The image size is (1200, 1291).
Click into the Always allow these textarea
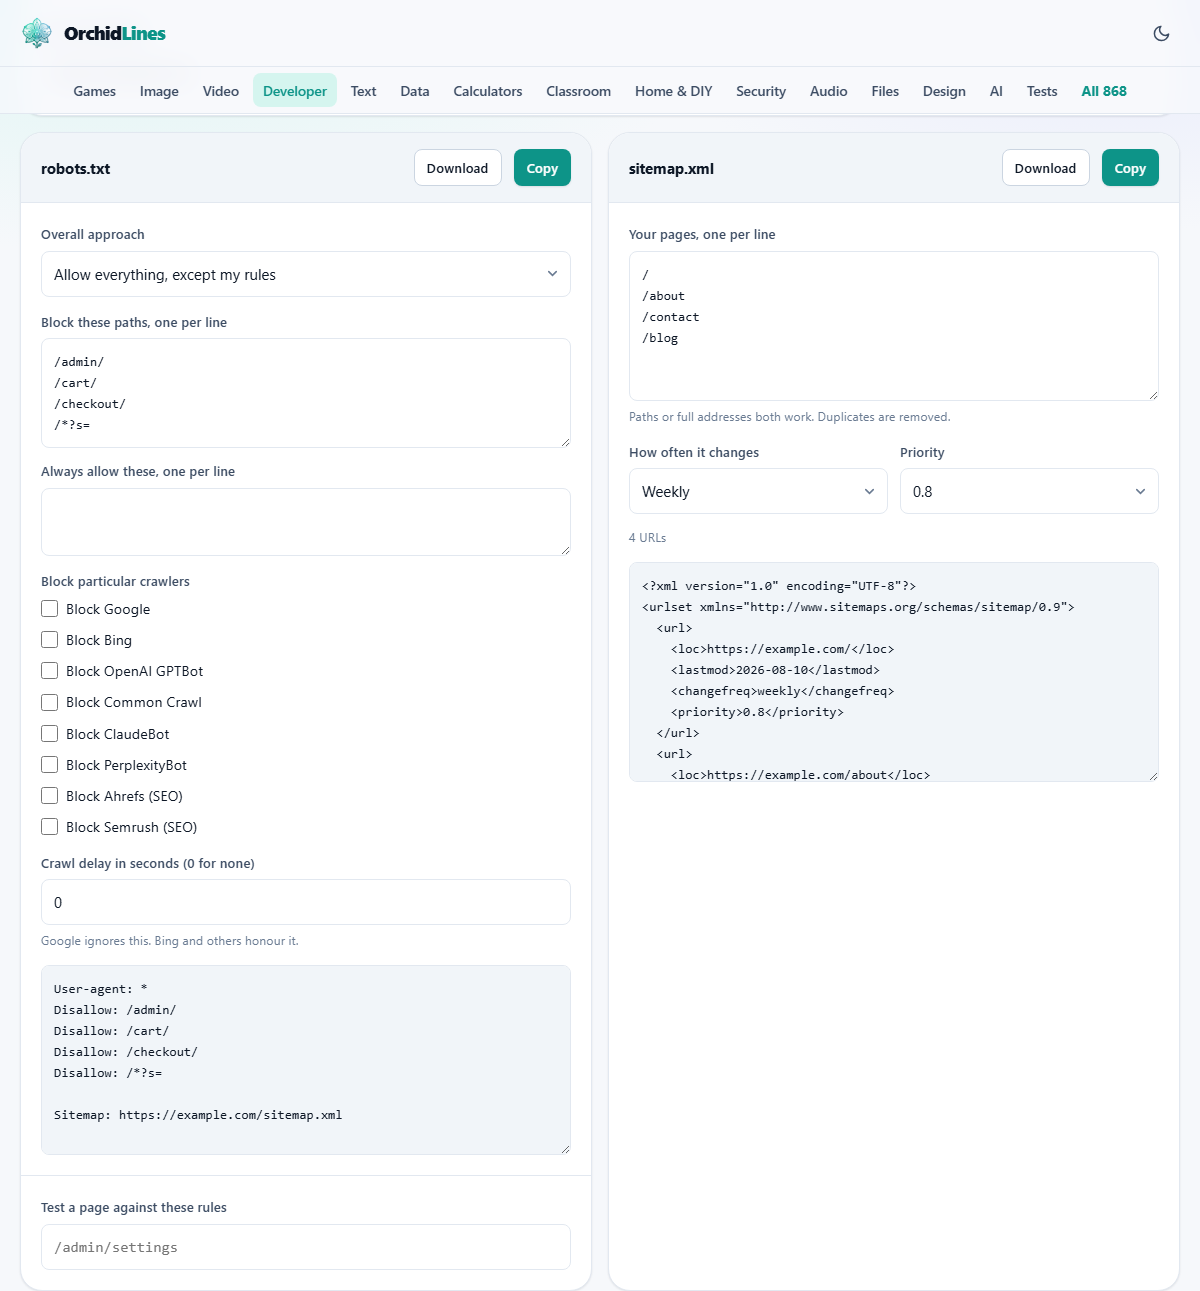[306, 522]
